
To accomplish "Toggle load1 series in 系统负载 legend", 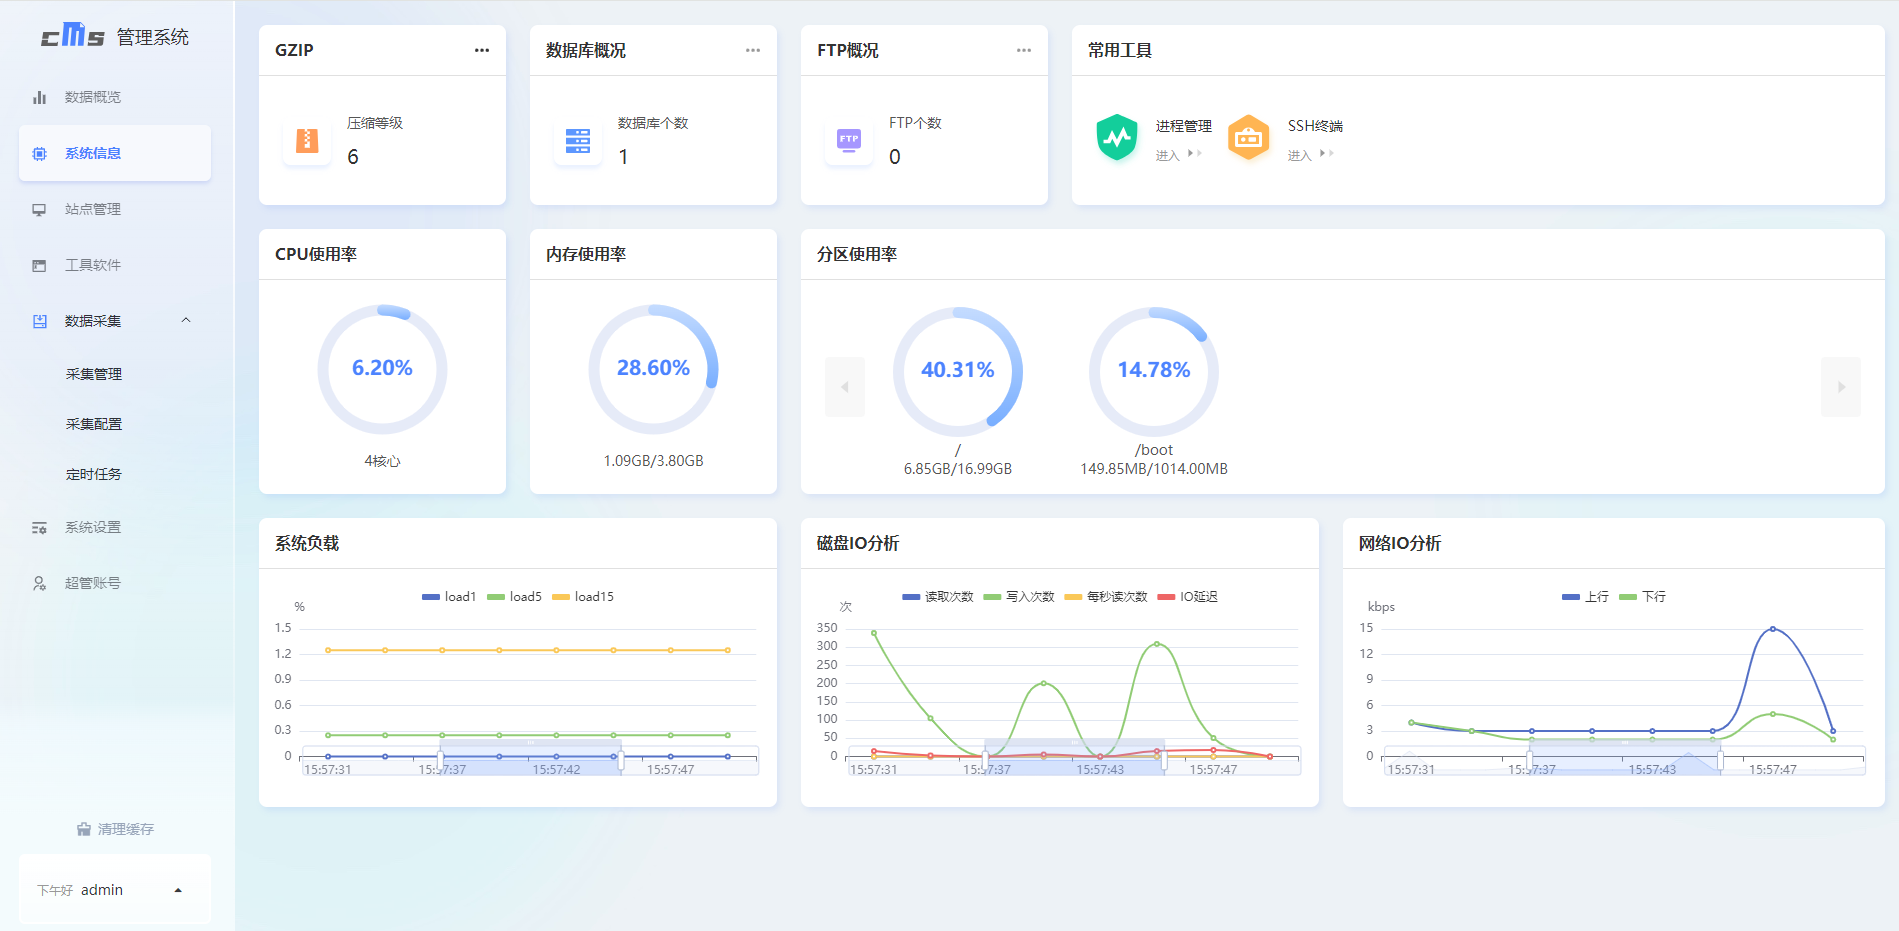I will 449,597.
